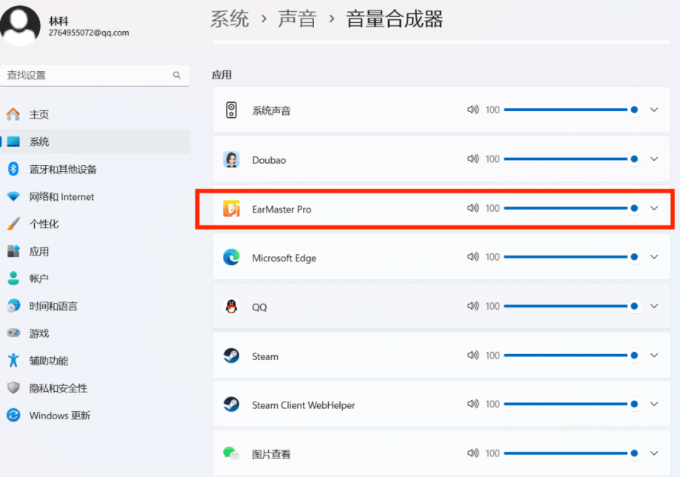Click the Steam app icon
Viewport: 680px width, 477px height.
(232, 356)
